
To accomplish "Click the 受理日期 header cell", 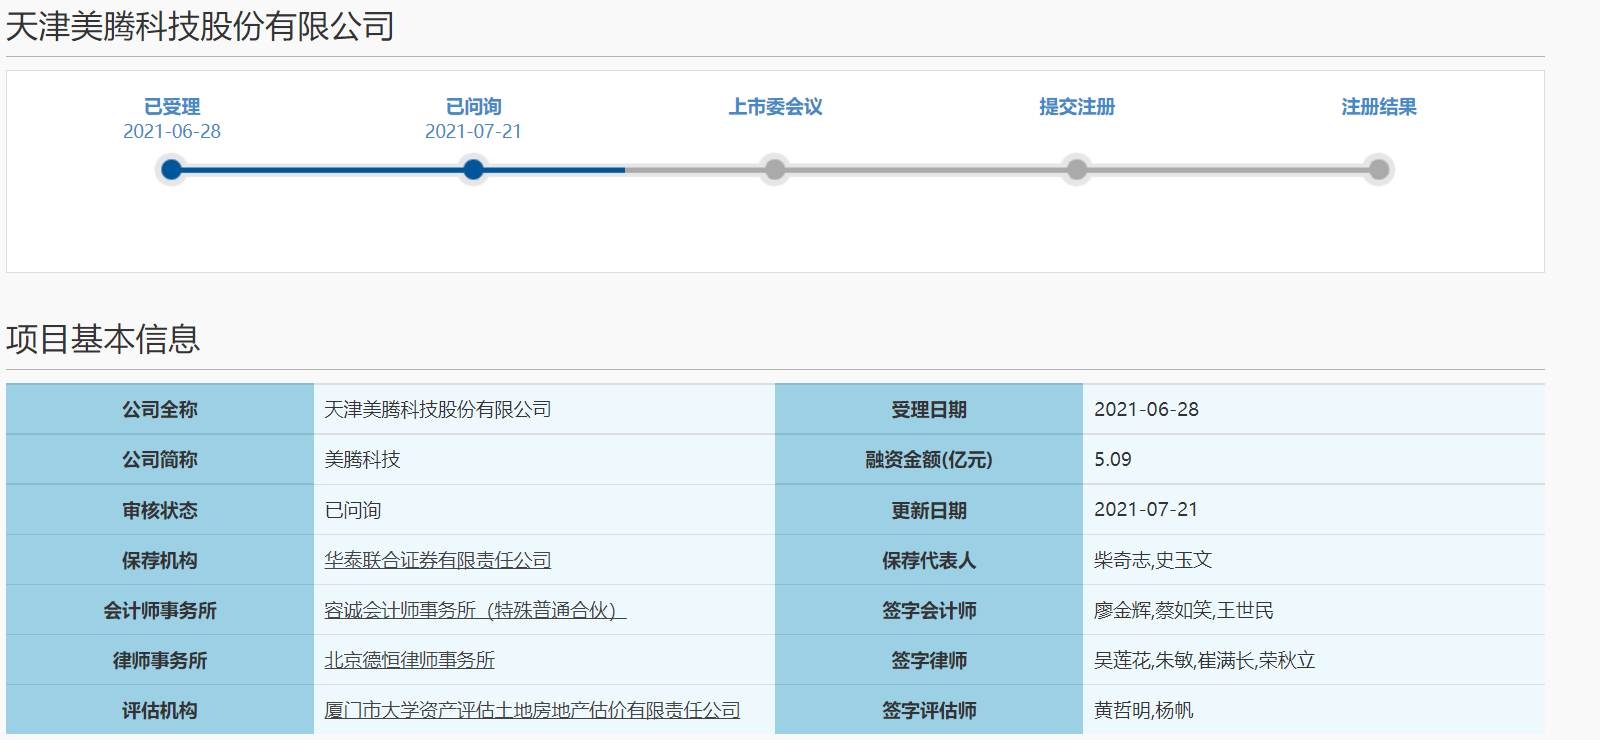I will pos(929,409).
